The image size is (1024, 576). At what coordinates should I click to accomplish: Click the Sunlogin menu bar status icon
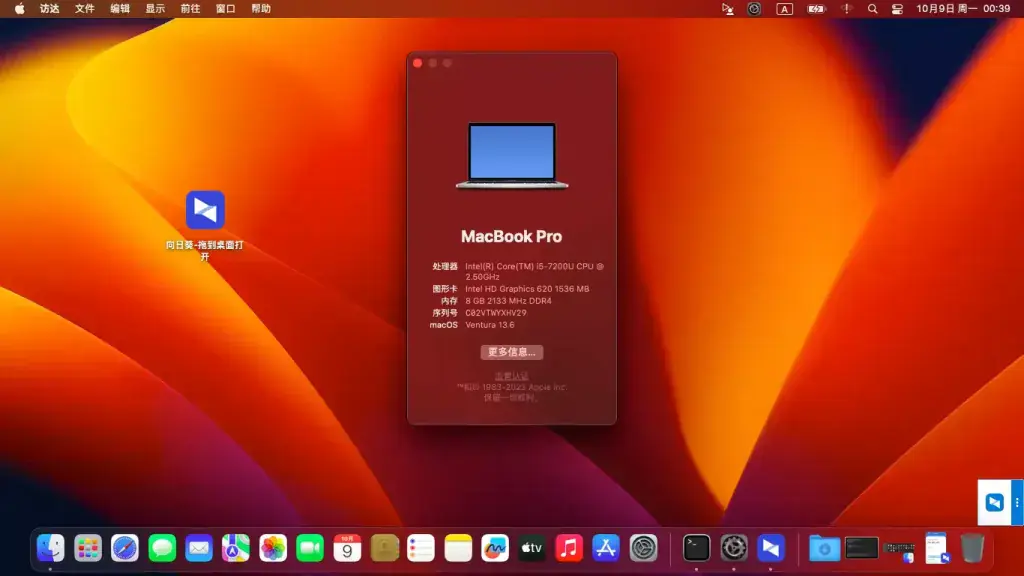pos(728,8)
